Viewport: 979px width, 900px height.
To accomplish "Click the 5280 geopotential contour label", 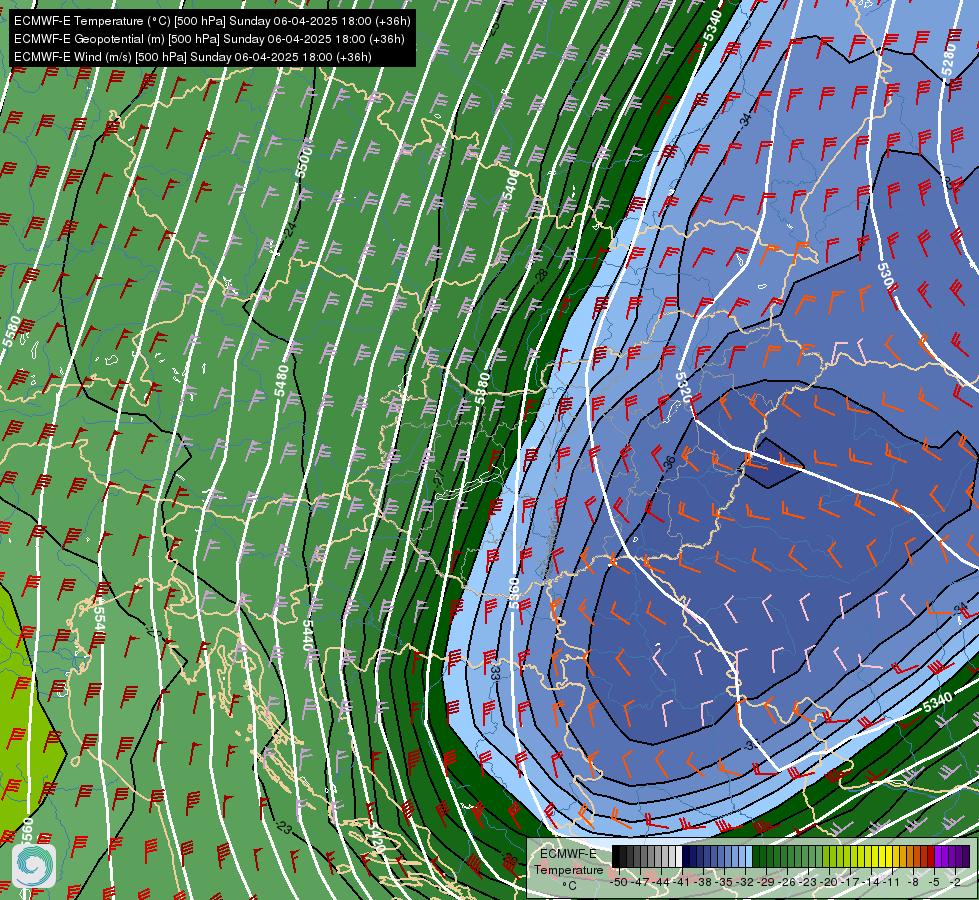I will tap(949, 60).
